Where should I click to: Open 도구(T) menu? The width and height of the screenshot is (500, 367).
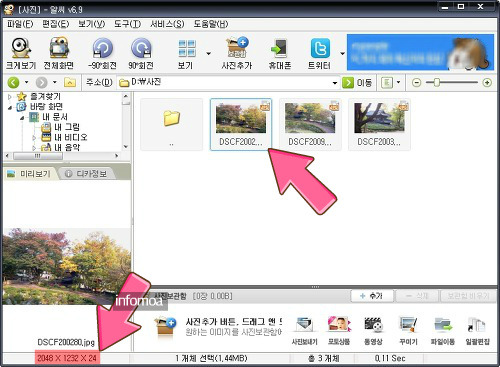[127, 24]
